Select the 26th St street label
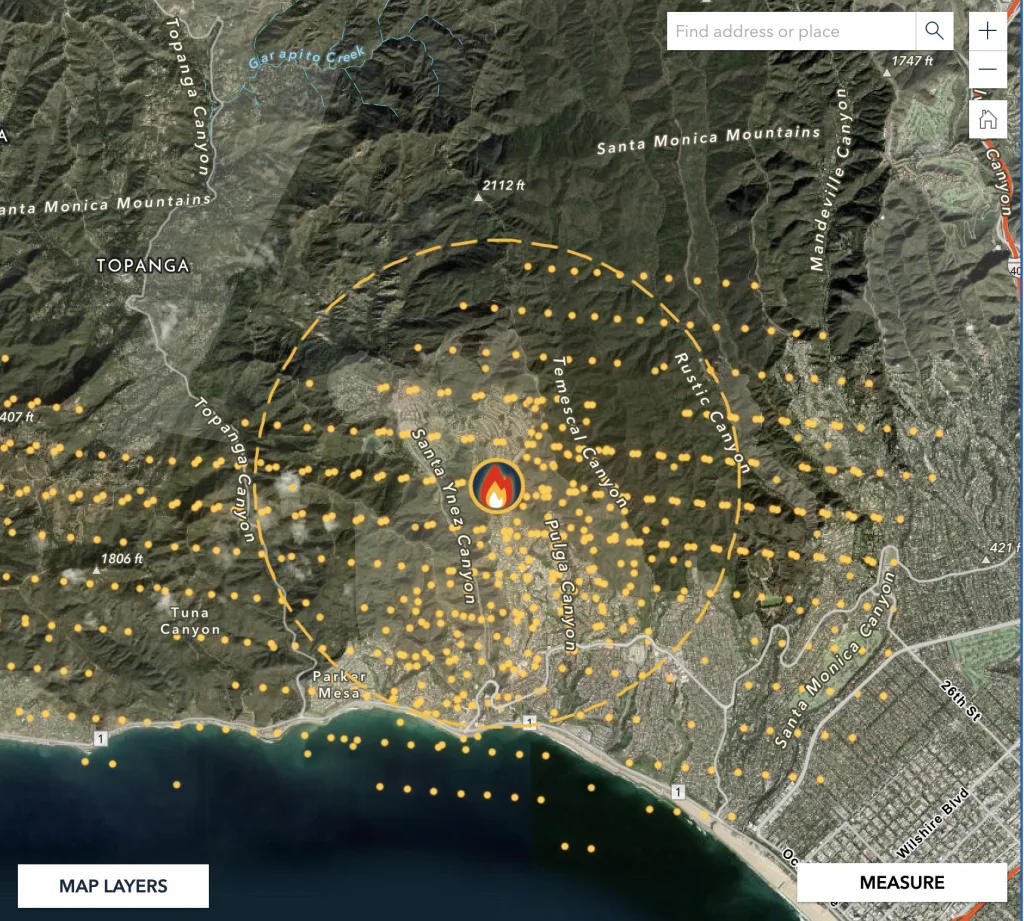Image resolution: width=1024 pixels, height=921 pixels. pyautogui.click(x=962, y=700)
